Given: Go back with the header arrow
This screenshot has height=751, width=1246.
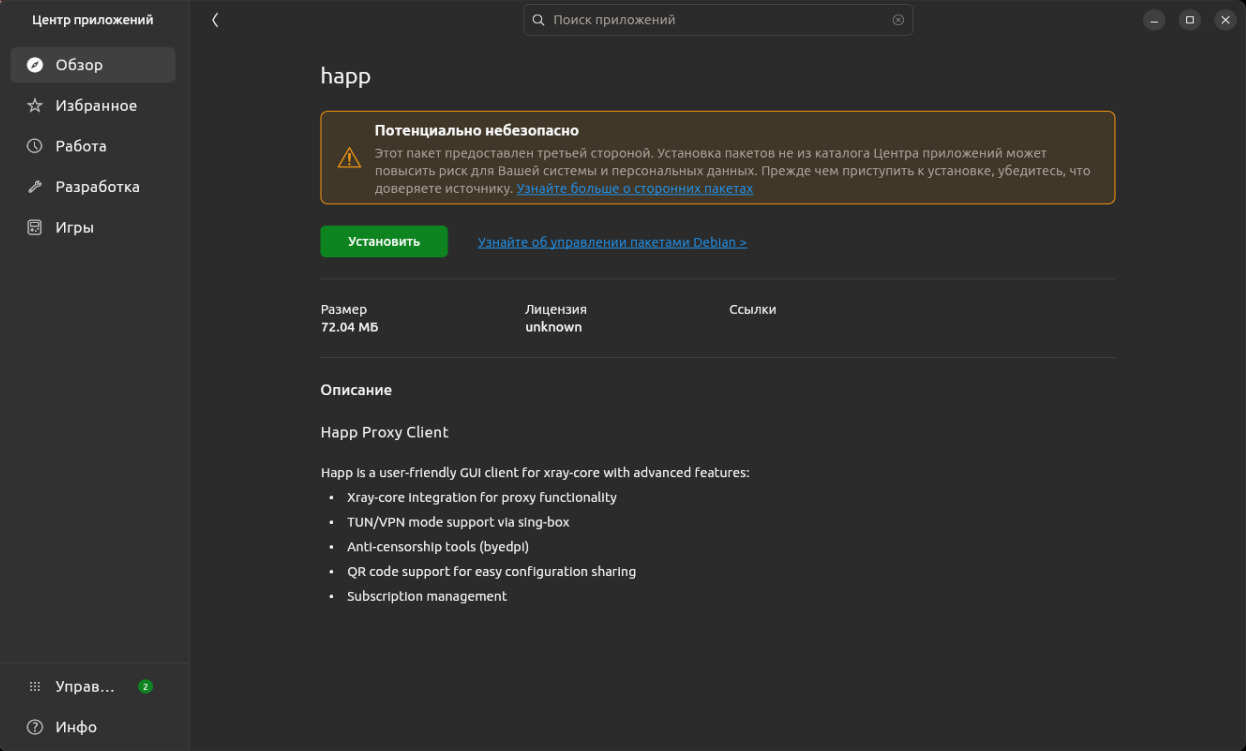Looking at the screenshot, I should point(215,20).
